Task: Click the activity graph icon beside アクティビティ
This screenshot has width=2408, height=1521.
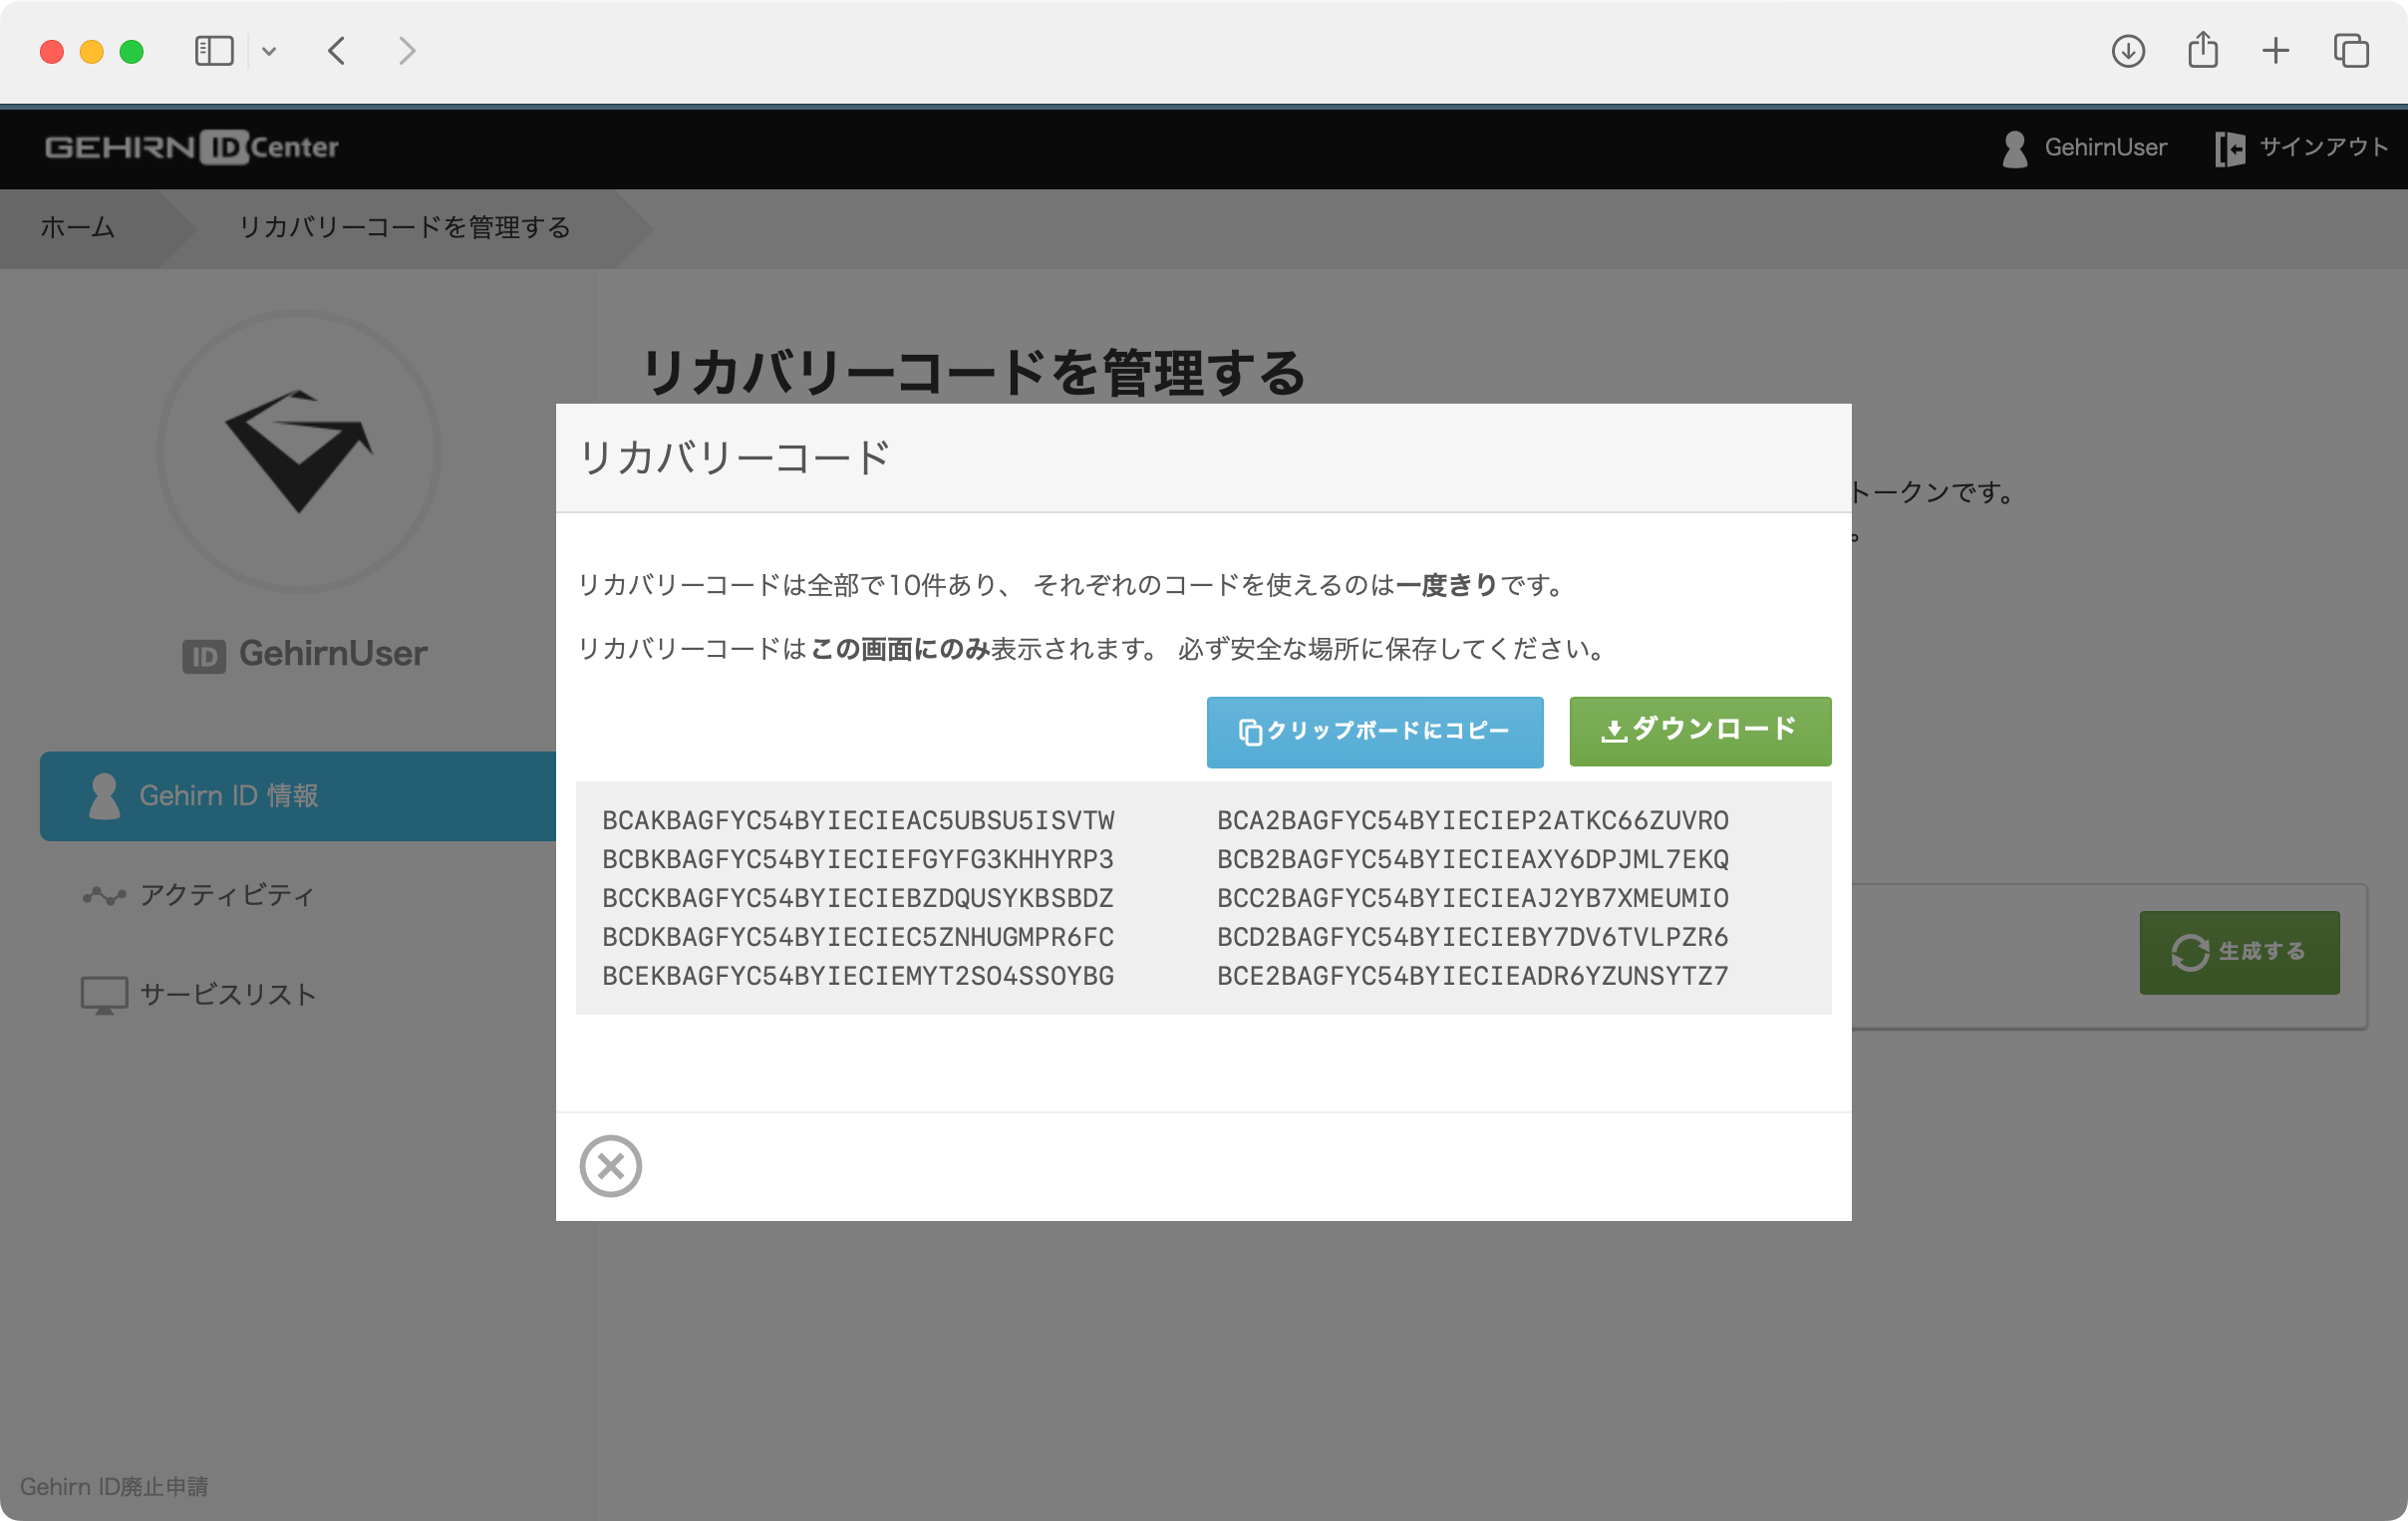Action: pyautogui.click(x=103, y=895)
